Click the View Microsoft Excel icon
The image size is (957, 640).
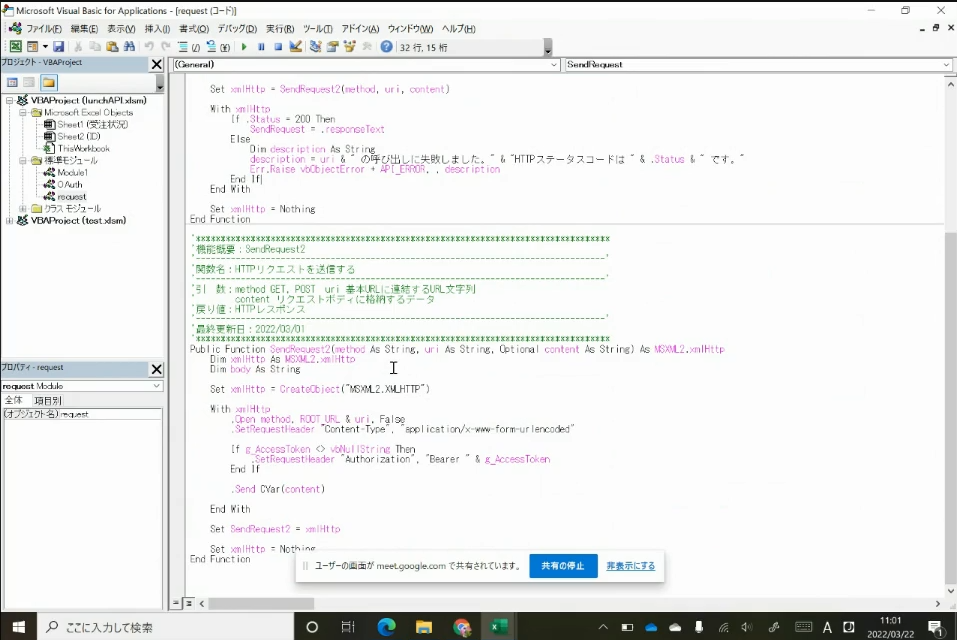pos(15,47)
